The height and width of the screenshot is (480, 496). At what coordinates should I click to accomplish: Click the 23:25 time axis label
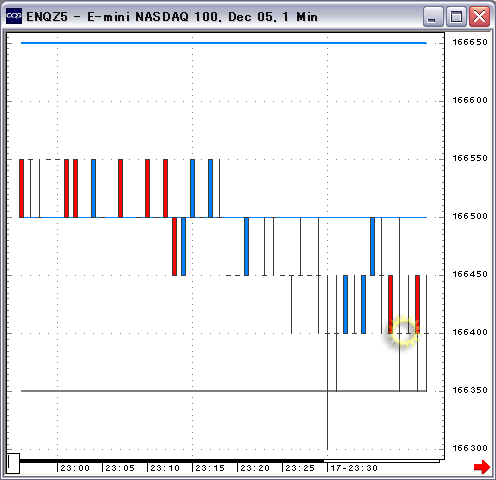click(300, 468)
